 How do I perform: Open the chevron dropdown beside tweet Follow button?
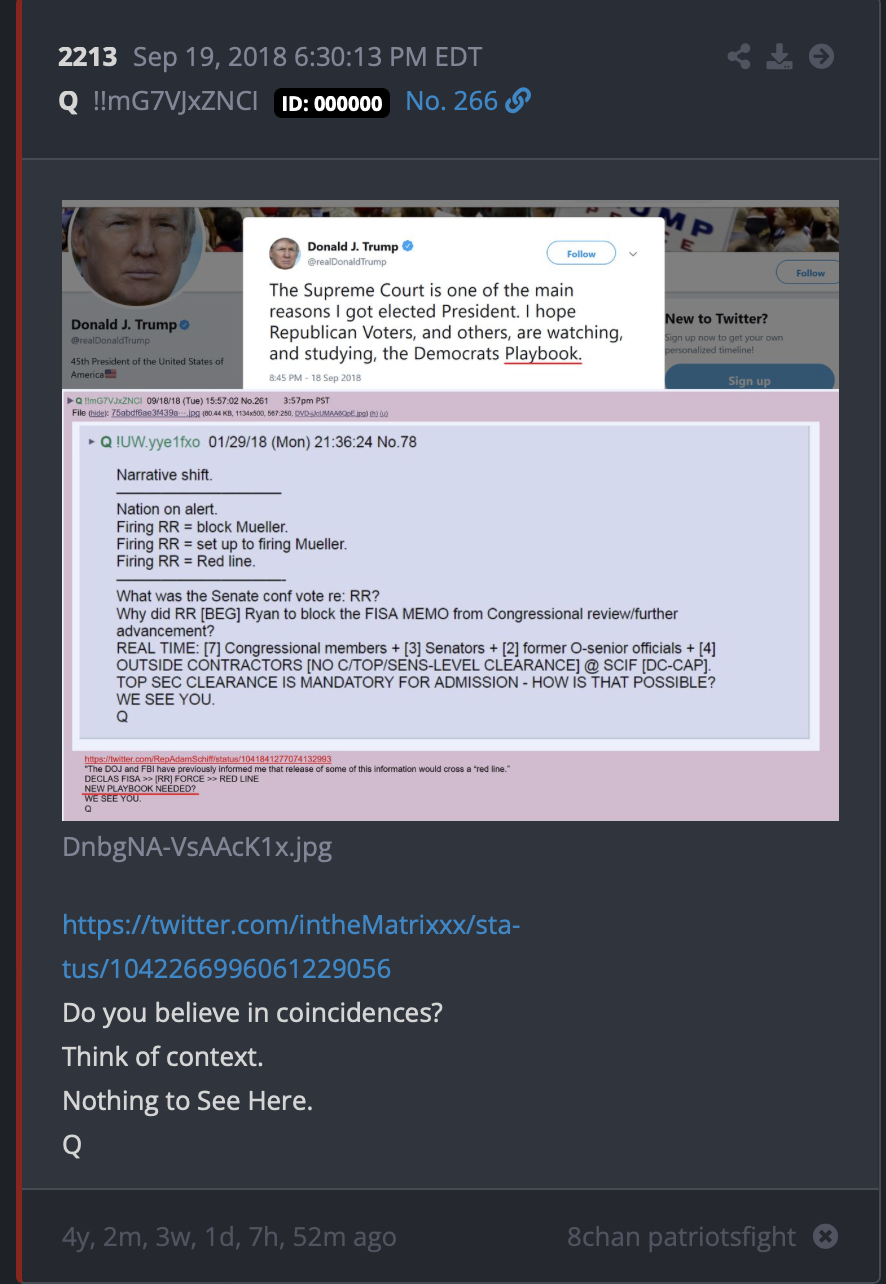[x=632, y=254]
